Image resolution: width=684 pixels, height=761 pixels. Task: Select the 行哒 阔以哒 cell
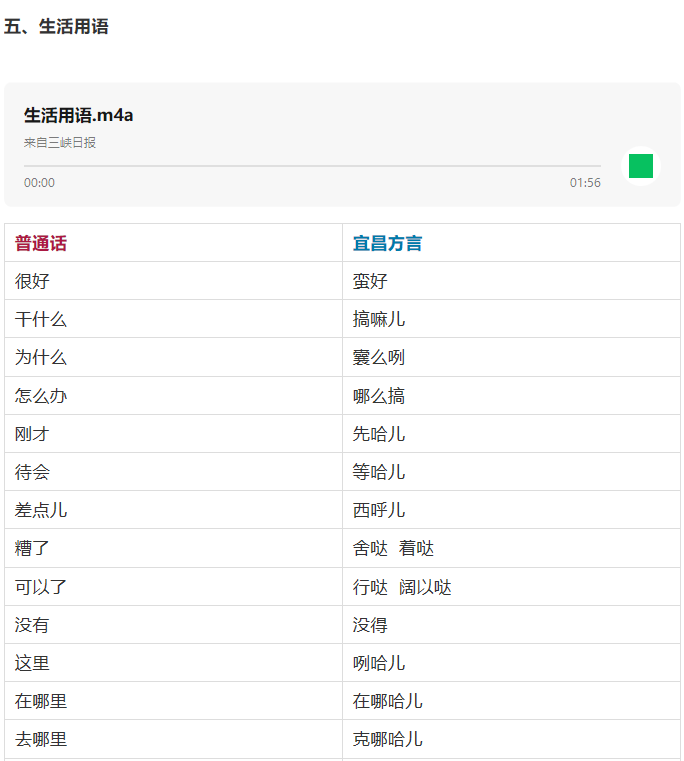coord(402,587)
